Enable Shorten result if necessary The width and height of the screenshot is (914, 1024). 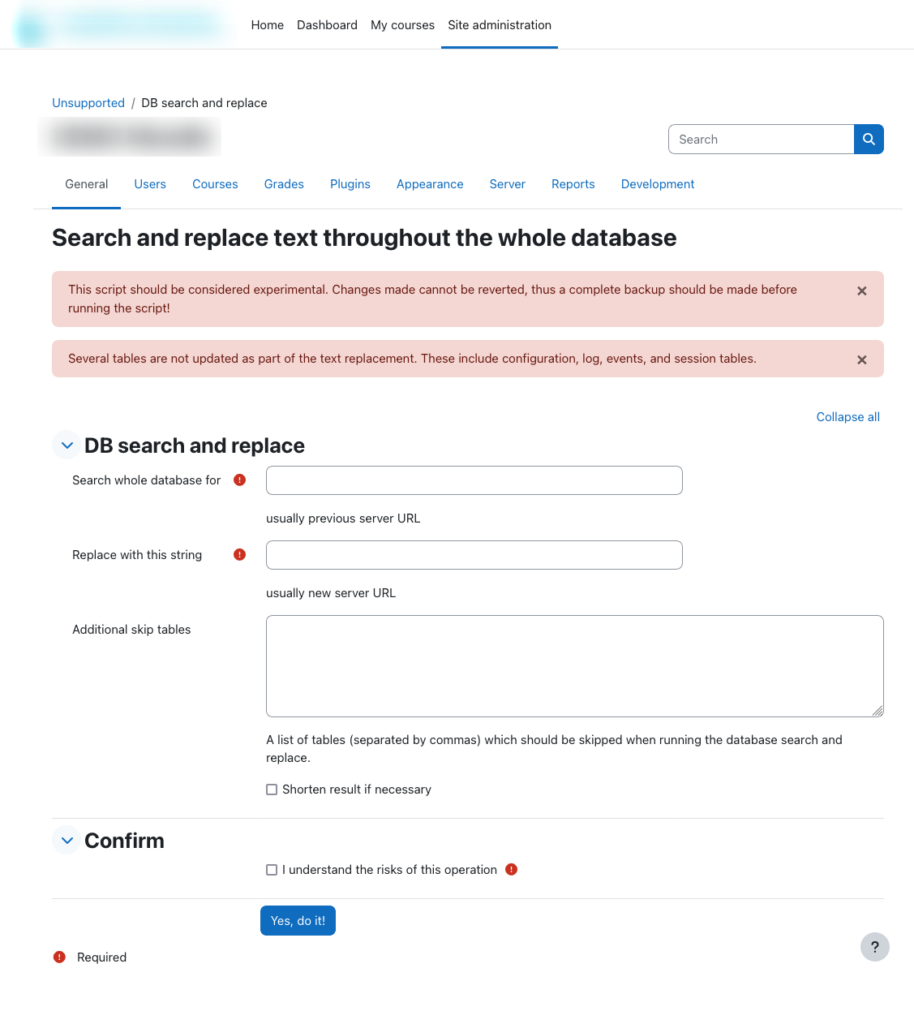point(272,790)
